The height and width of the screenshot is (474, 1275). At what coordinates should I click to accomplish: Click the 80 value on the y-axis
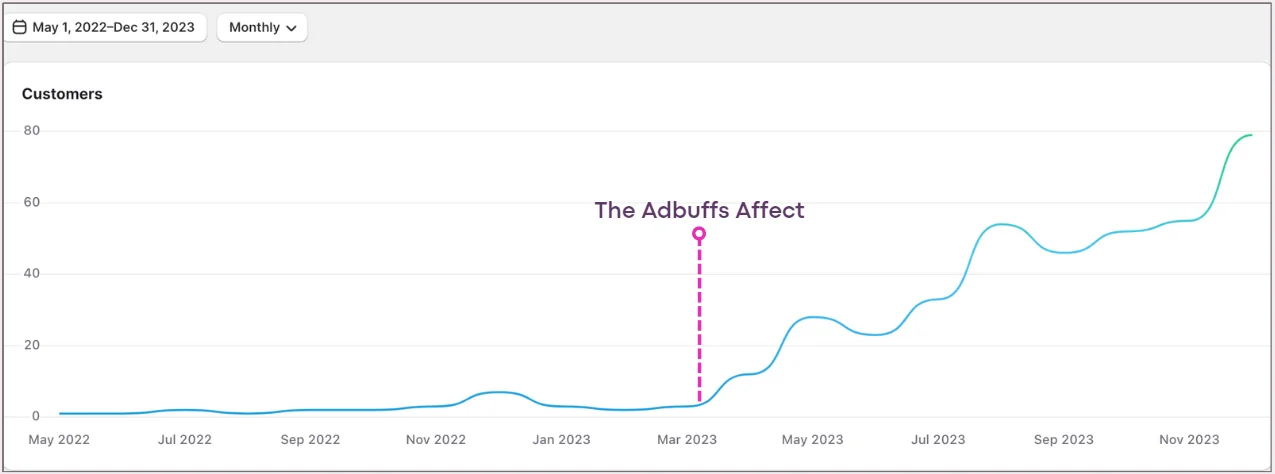[31, 131]
